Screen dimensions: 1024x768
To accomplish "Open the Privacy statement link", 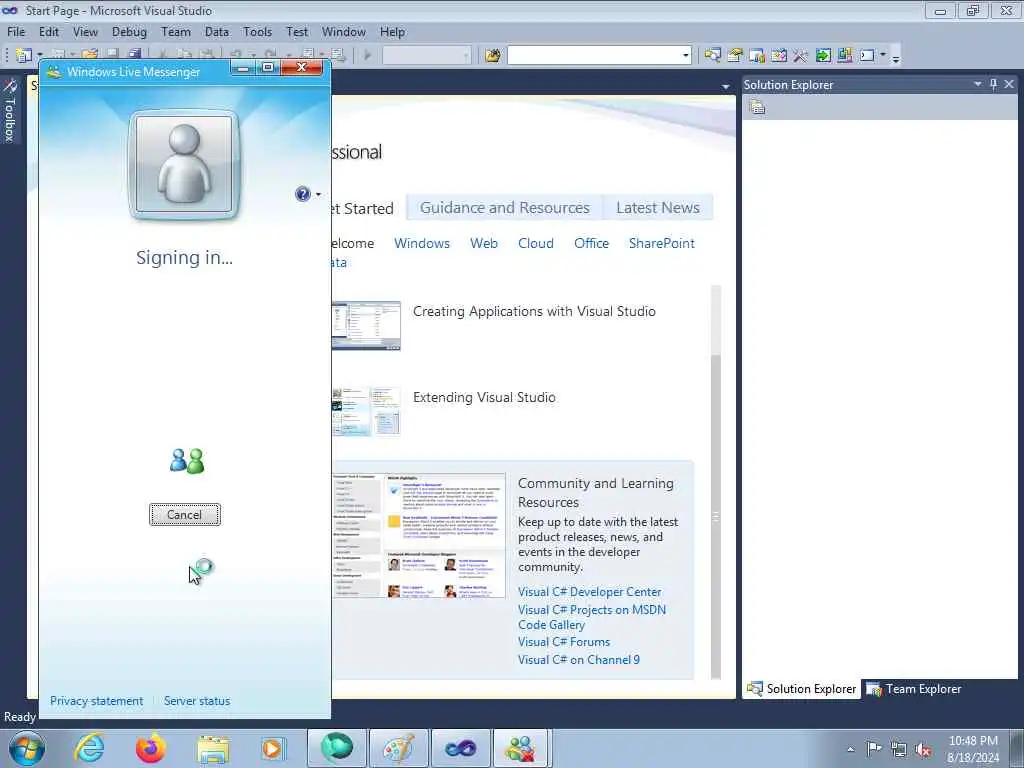I will coord(97,701).
